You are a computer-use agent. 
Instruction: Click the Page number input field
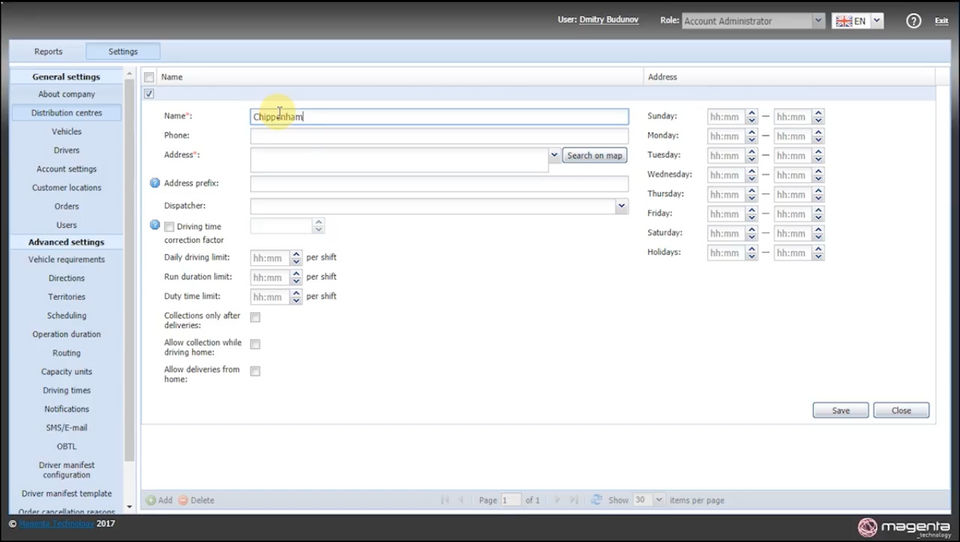(x=511, y=500)
